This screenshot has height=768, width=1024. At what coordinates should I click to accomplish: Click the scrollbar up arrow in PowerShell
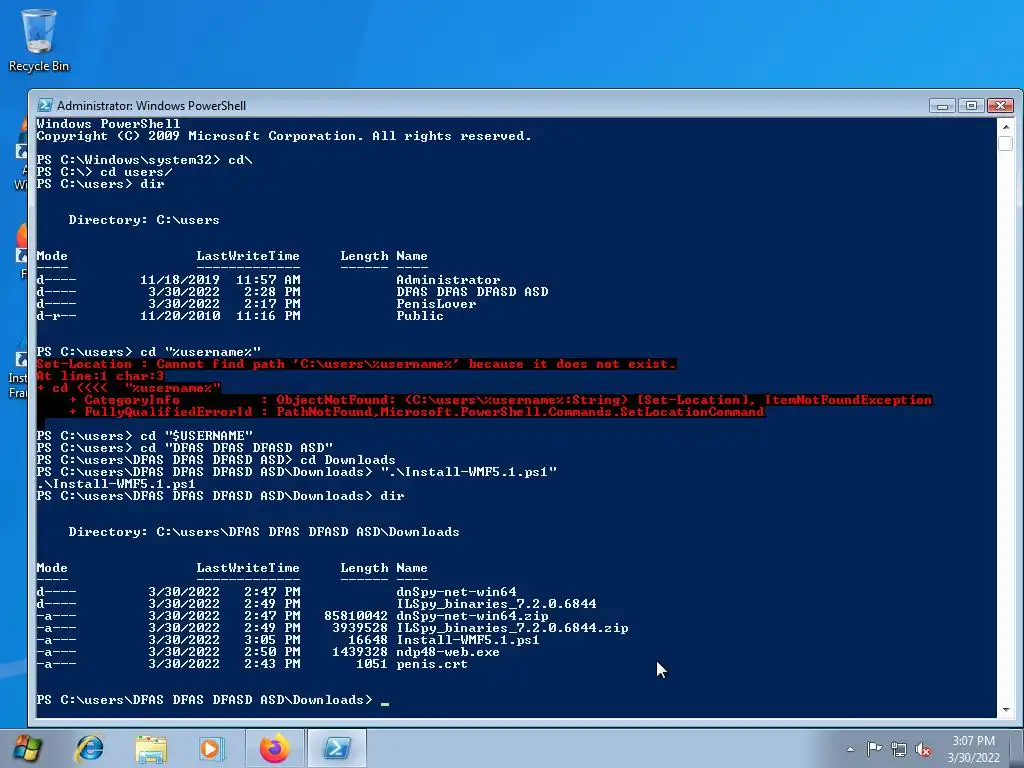1006,127
